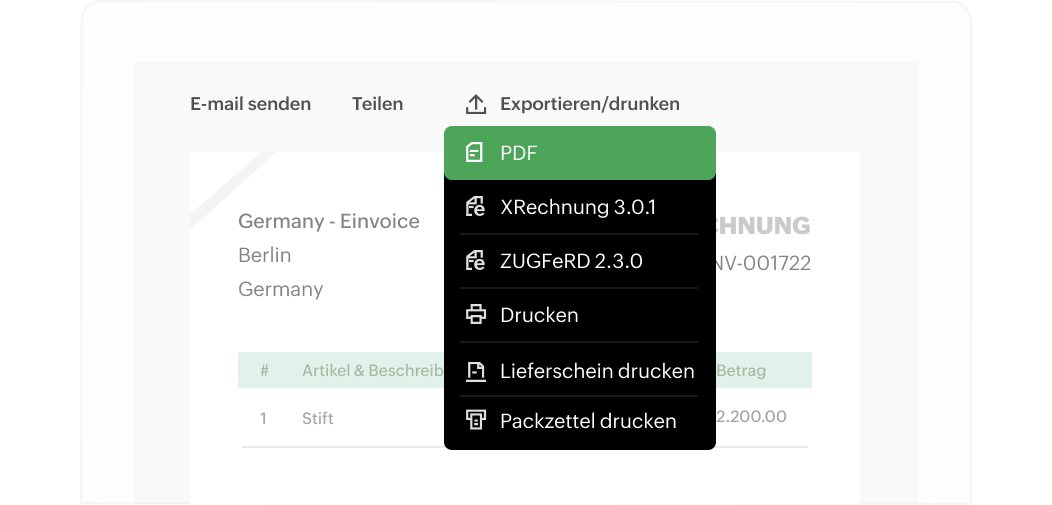Click the ZUGFeRD e-invoice icon

pos(475,260)
